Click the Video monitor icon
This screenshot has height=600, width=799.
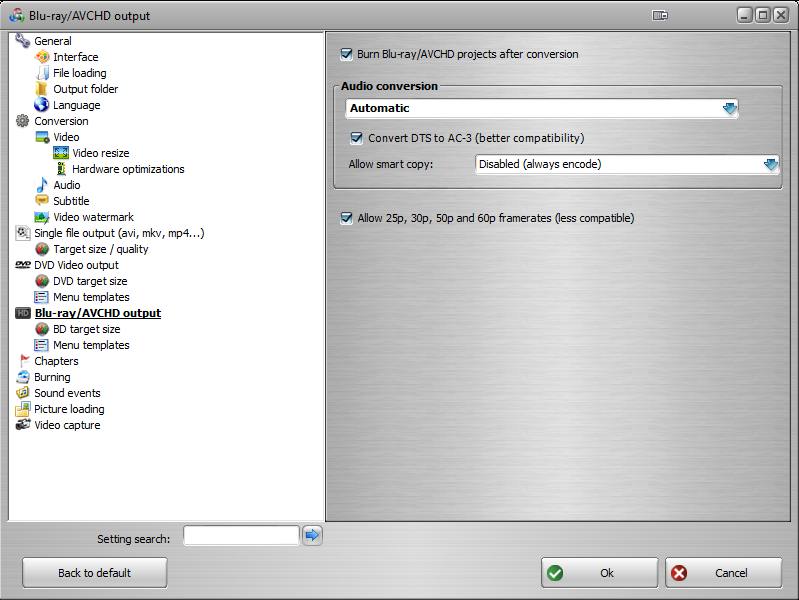tap(42, 137)
